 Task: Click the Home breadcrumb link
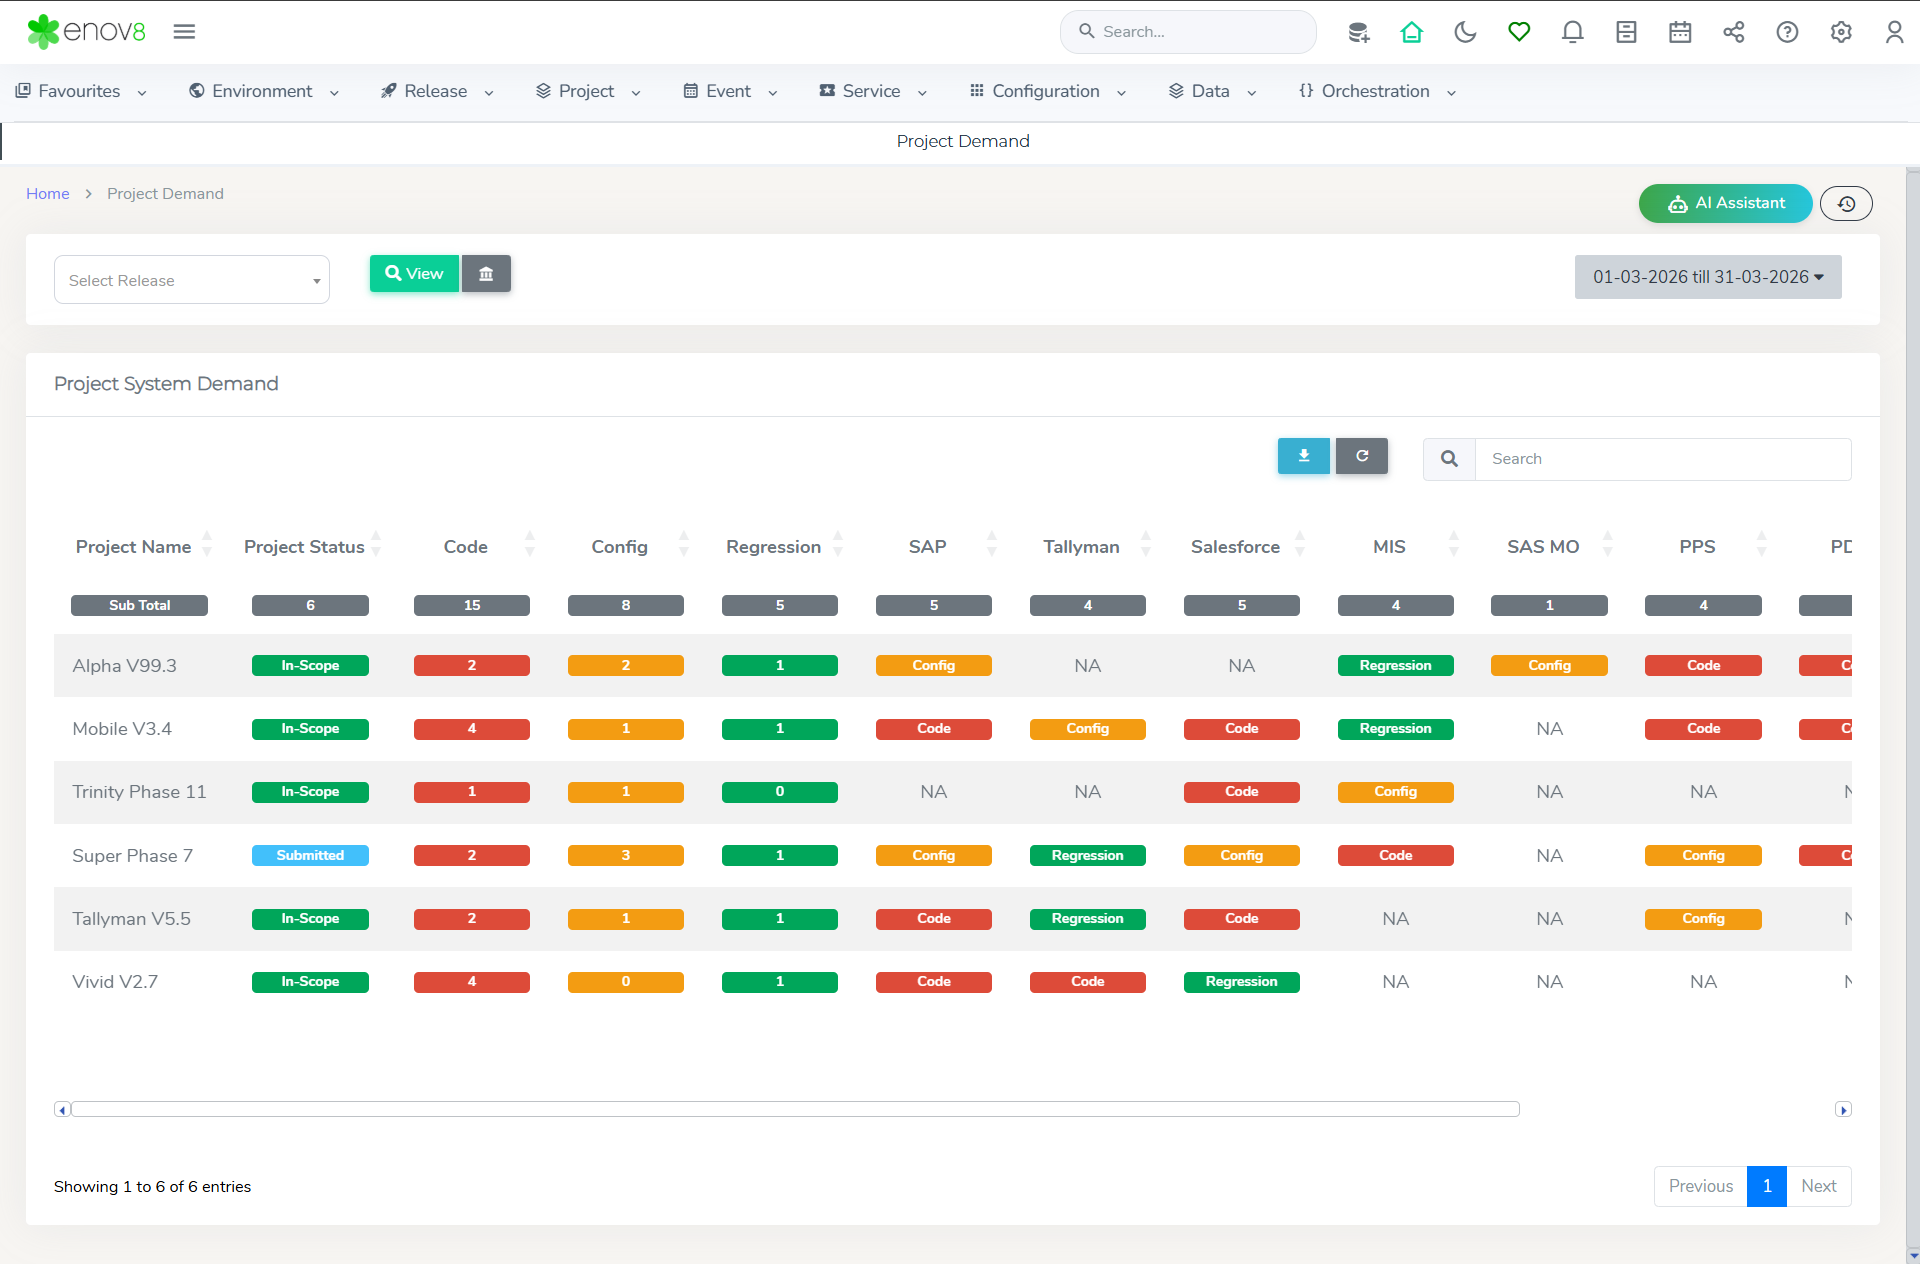[x=47, y=194]
